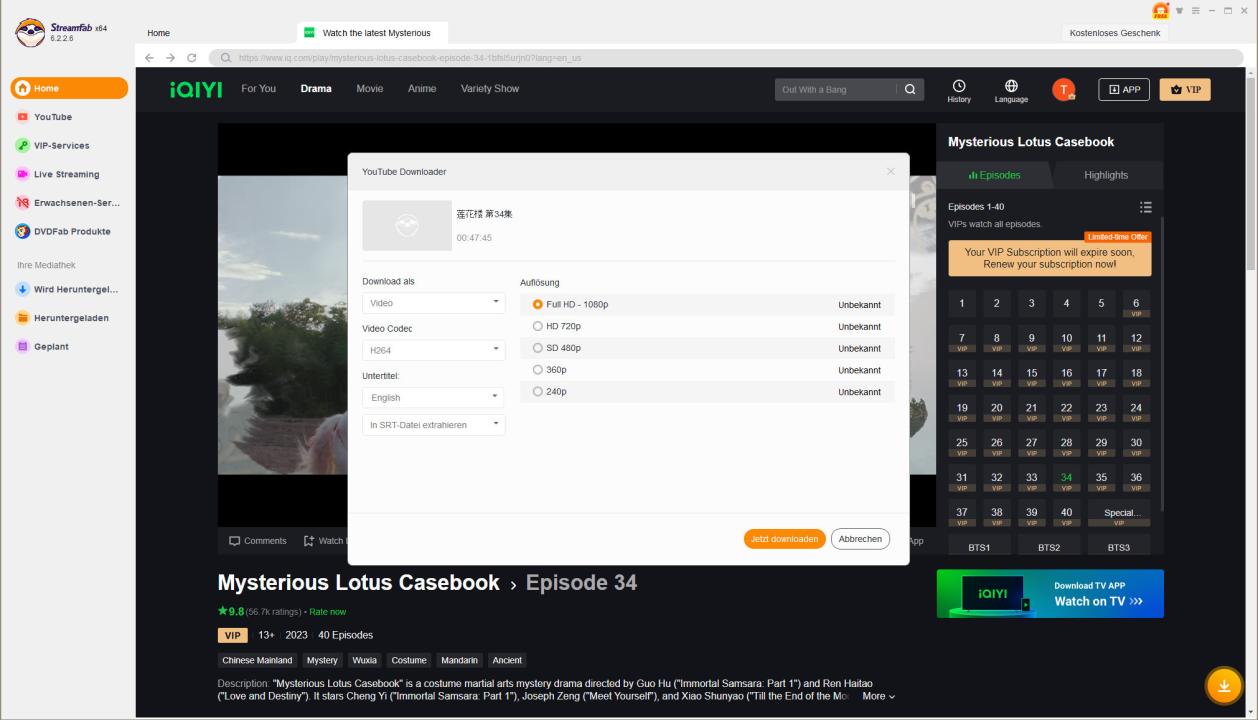The height and width of the screenshot is (720, 1258).
Task: Click the Out With a Bang search field
Action: point(835,89)
